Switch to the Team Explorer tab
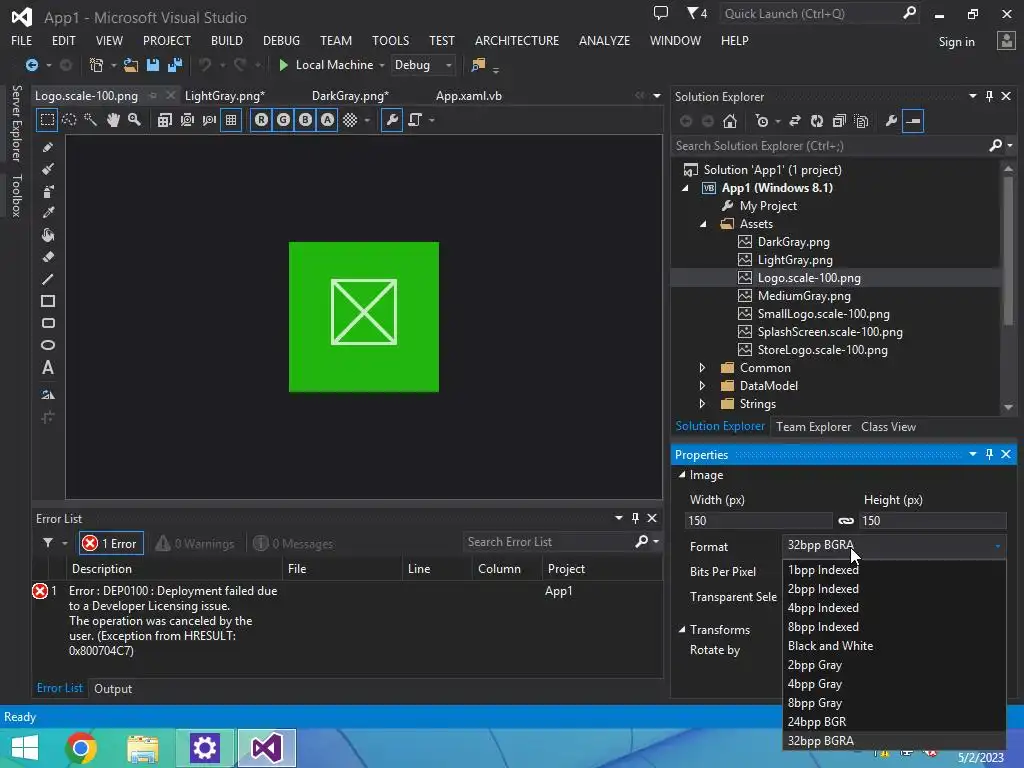Screen dimensions: 1024x768 tap(813, 426)
